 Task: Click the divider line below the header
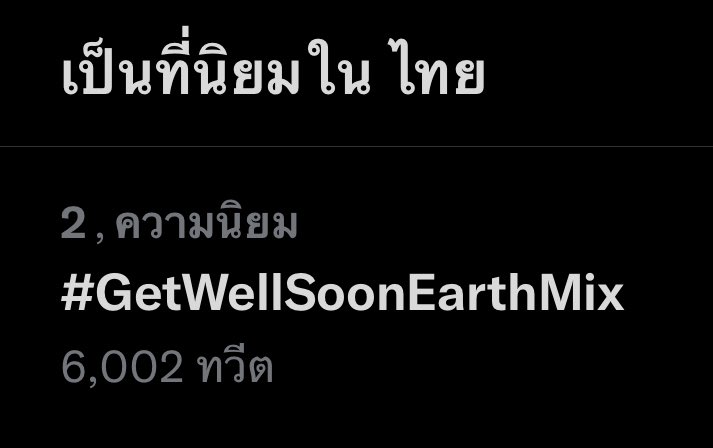[356, 146]
